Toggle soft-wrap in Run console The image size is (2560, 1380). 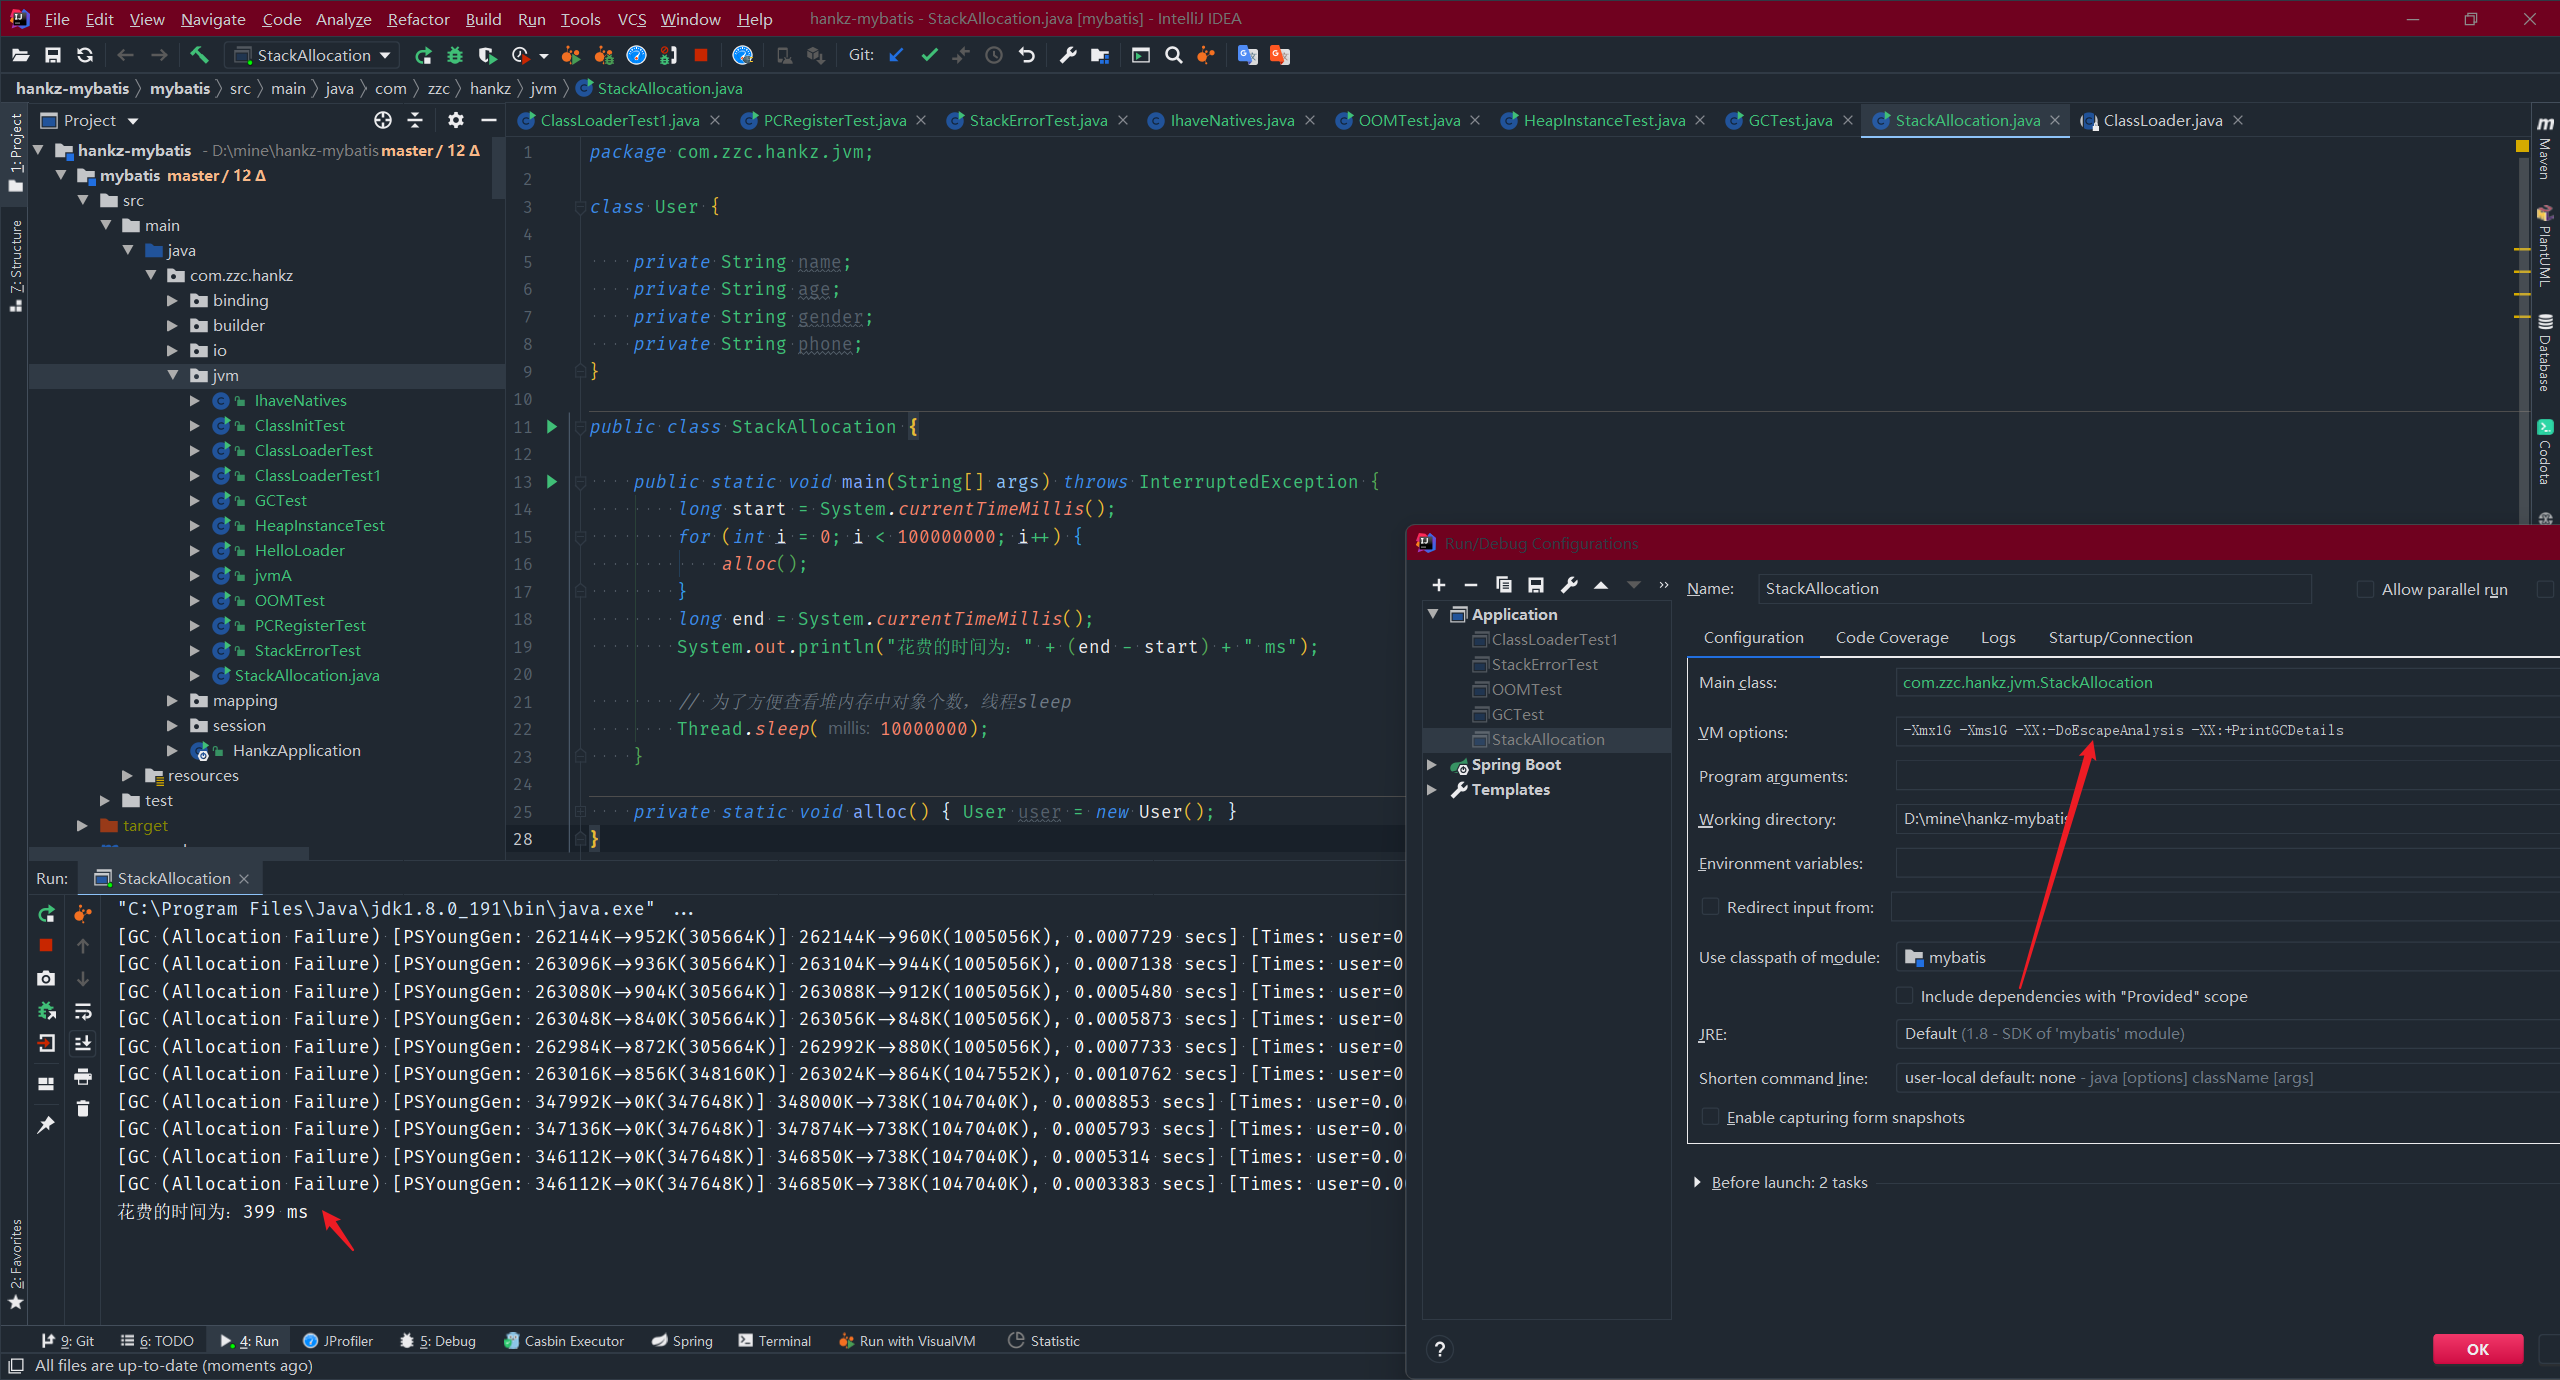83,1011
